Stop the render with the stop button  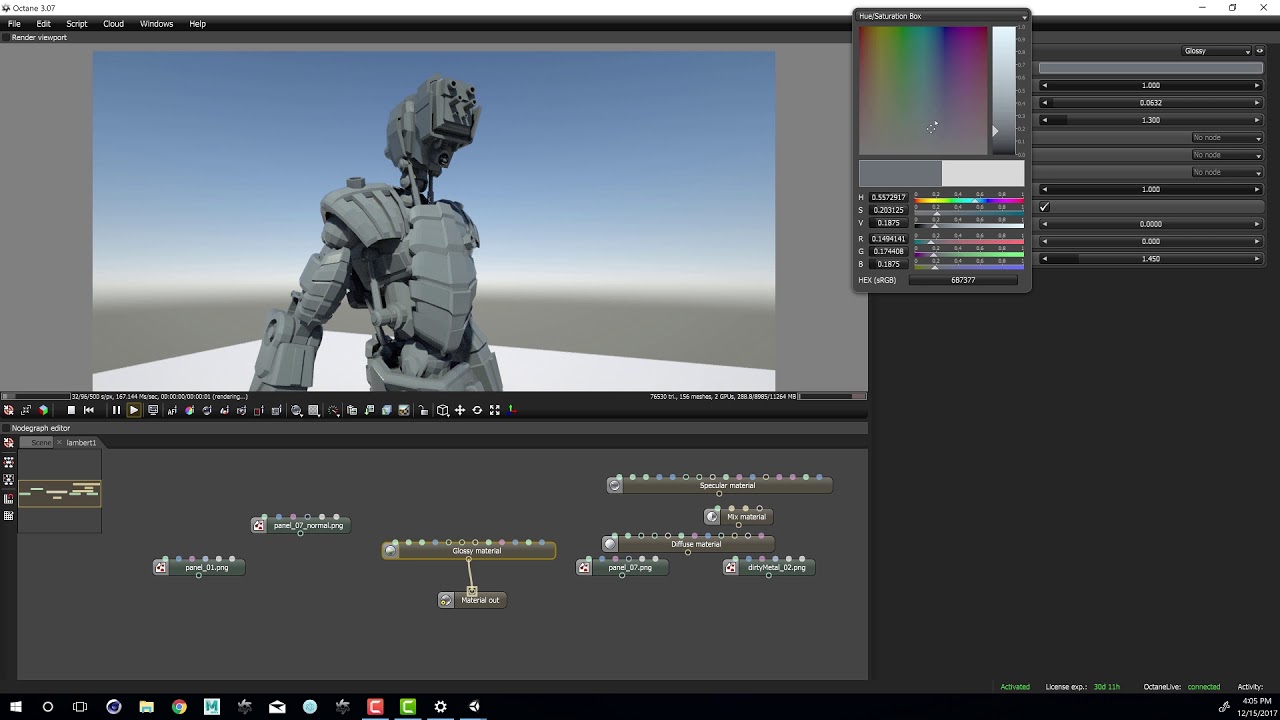71,410
